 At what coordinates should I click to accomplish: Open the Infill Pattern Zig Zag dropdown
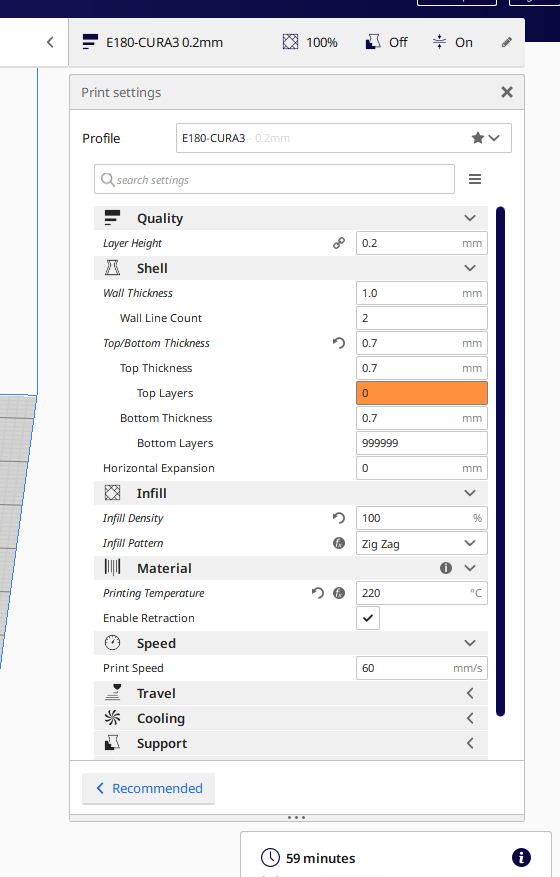click(422, 543)
